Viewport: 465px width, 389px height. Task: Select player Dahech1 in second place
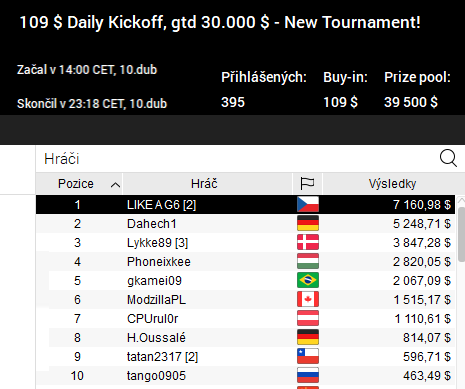245,223
